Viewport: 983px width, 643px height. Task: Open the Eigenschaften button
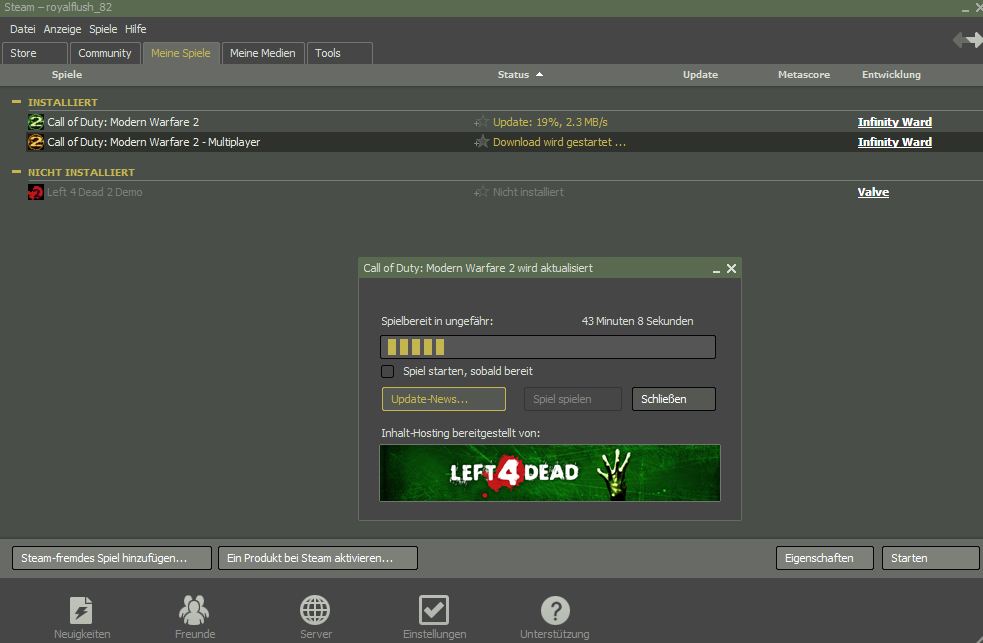point(824,558)
